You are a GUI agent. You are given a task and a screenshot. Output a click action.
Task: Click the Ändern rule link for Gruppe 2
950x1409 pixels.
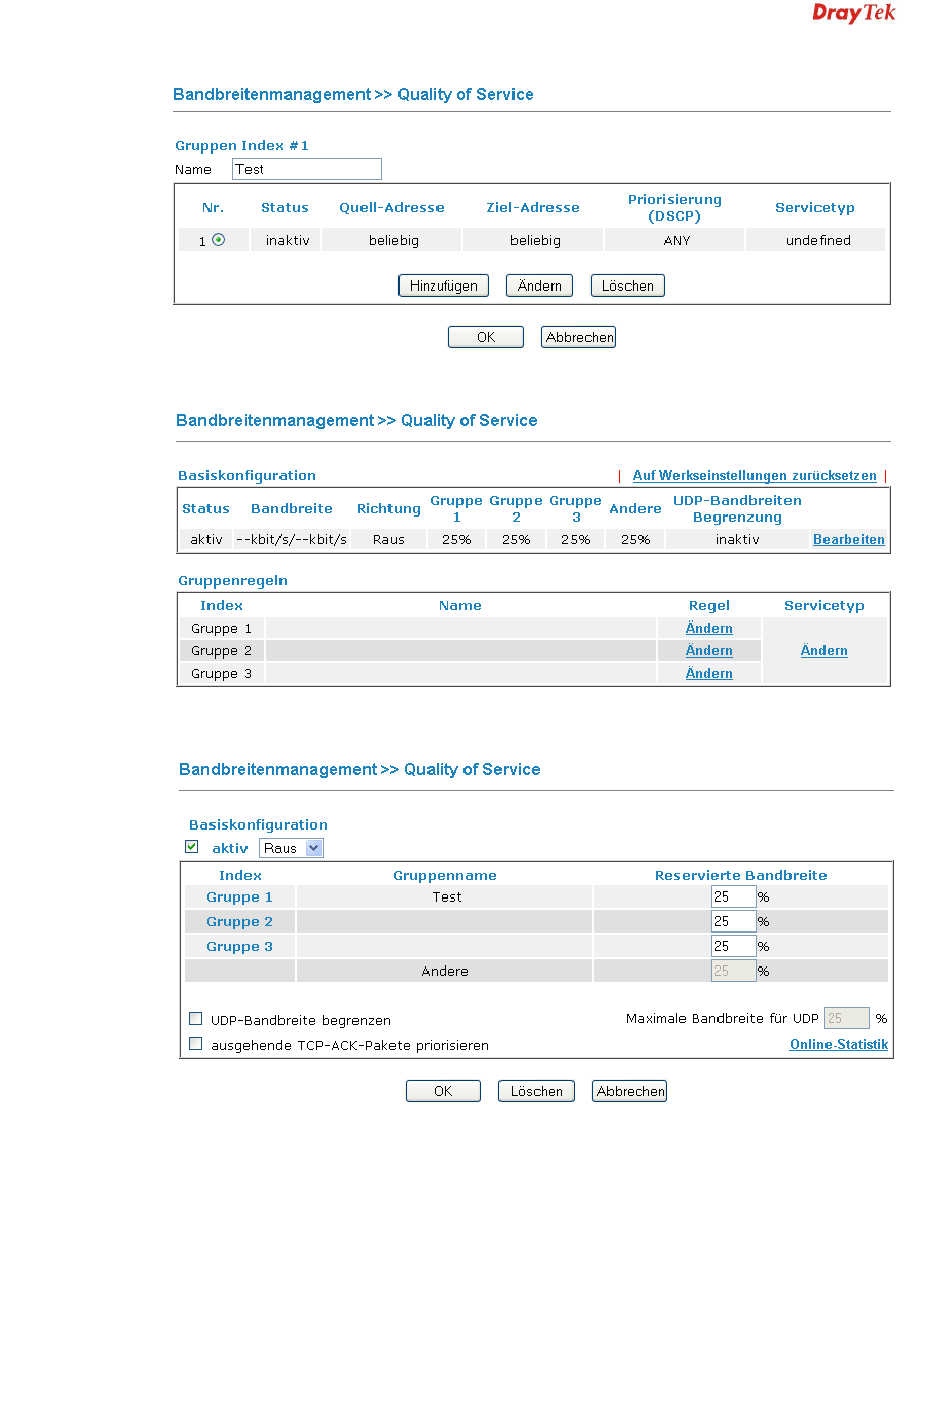(x=709, y=650)
